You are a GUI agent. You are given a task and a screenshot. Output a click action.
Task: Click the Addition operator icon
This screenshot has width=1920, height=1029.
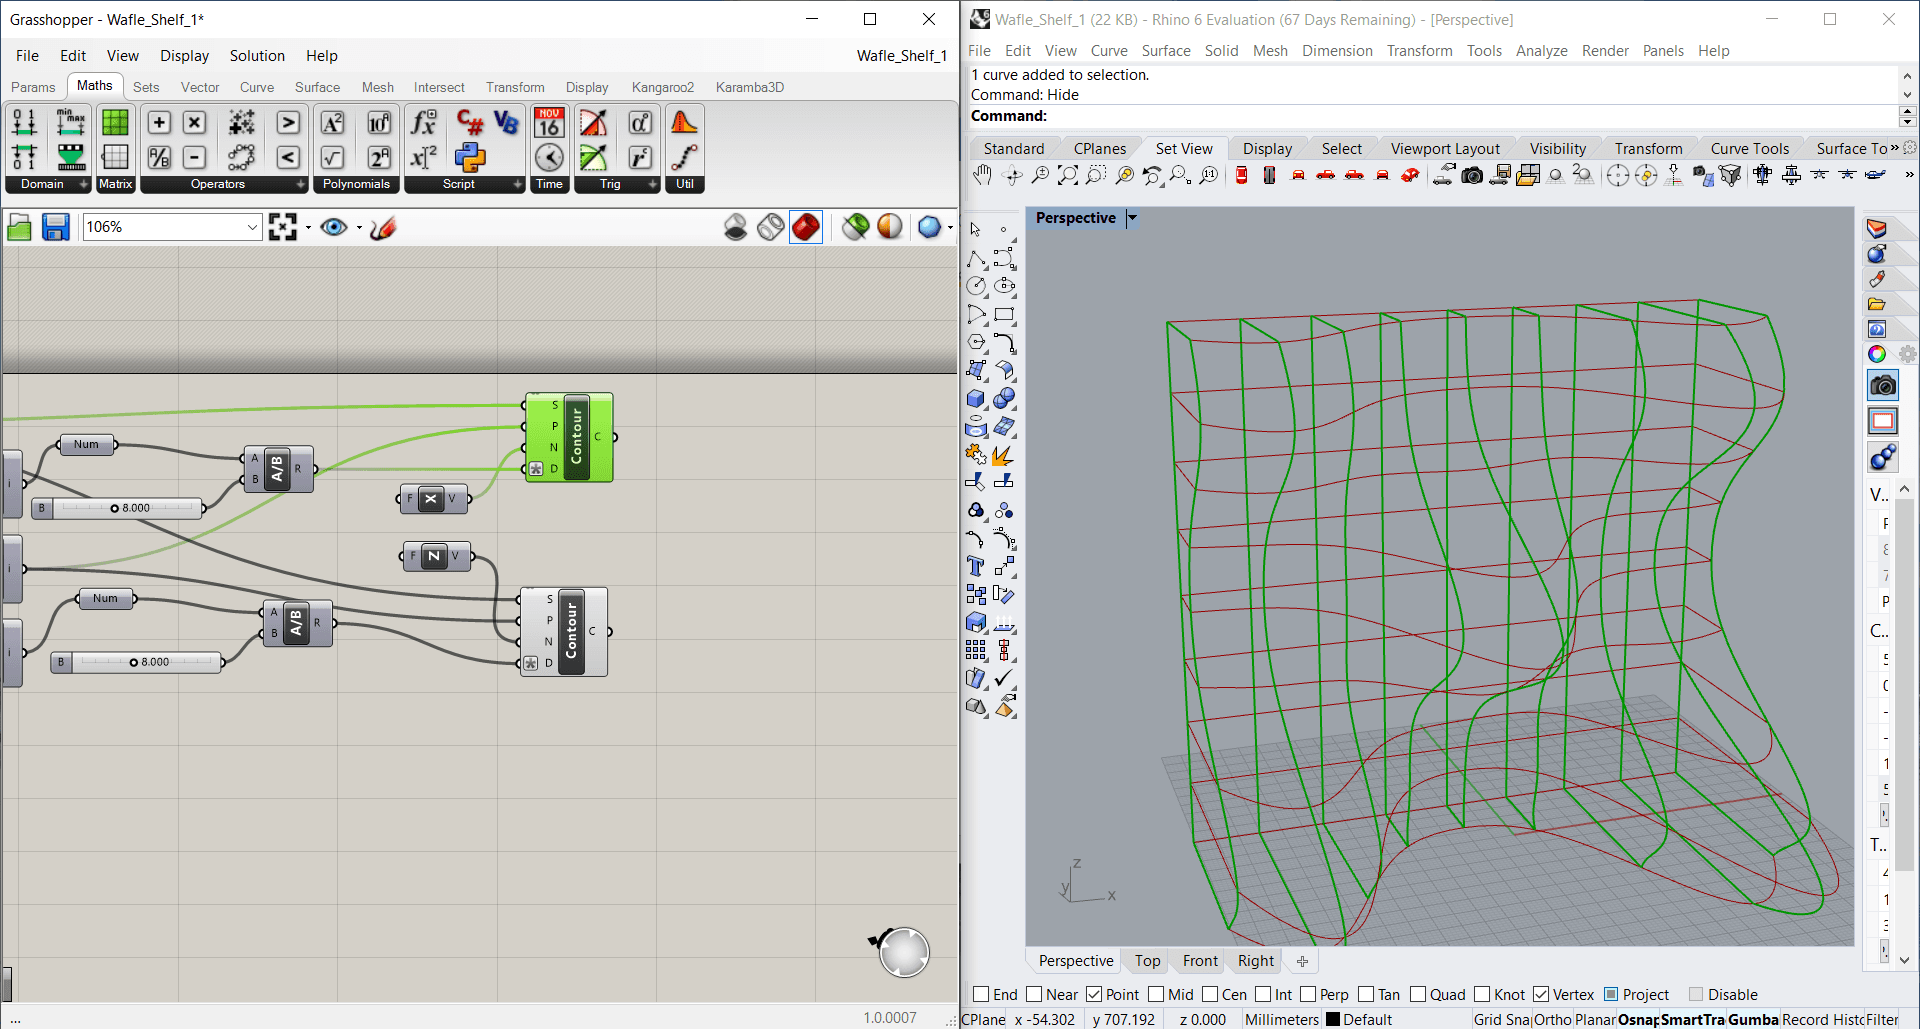[x=159, y=123]
